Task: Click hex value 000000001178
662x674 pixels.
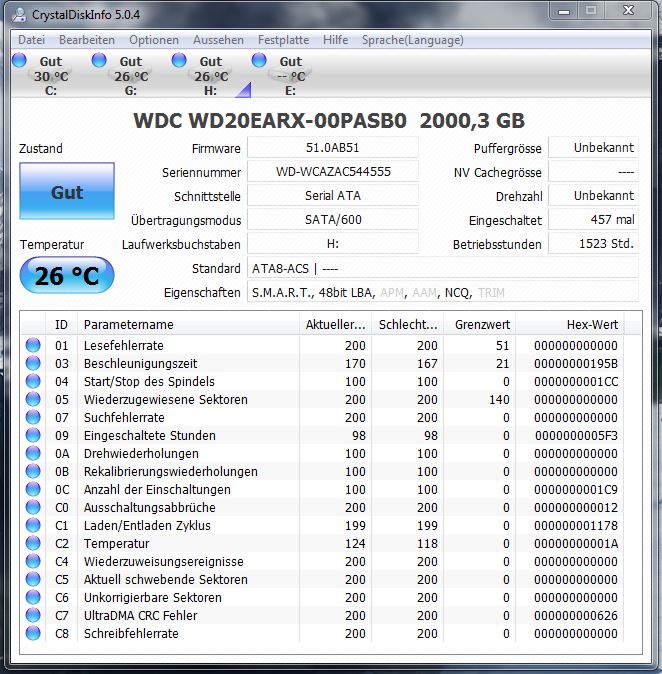Action: click(x=576, y=526)
